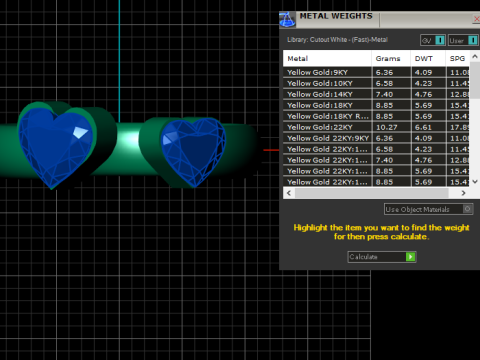This screenshot has height=360, width=480.
Task: Click the 6.61 DWT cell
Action: (x=428, y=127)
